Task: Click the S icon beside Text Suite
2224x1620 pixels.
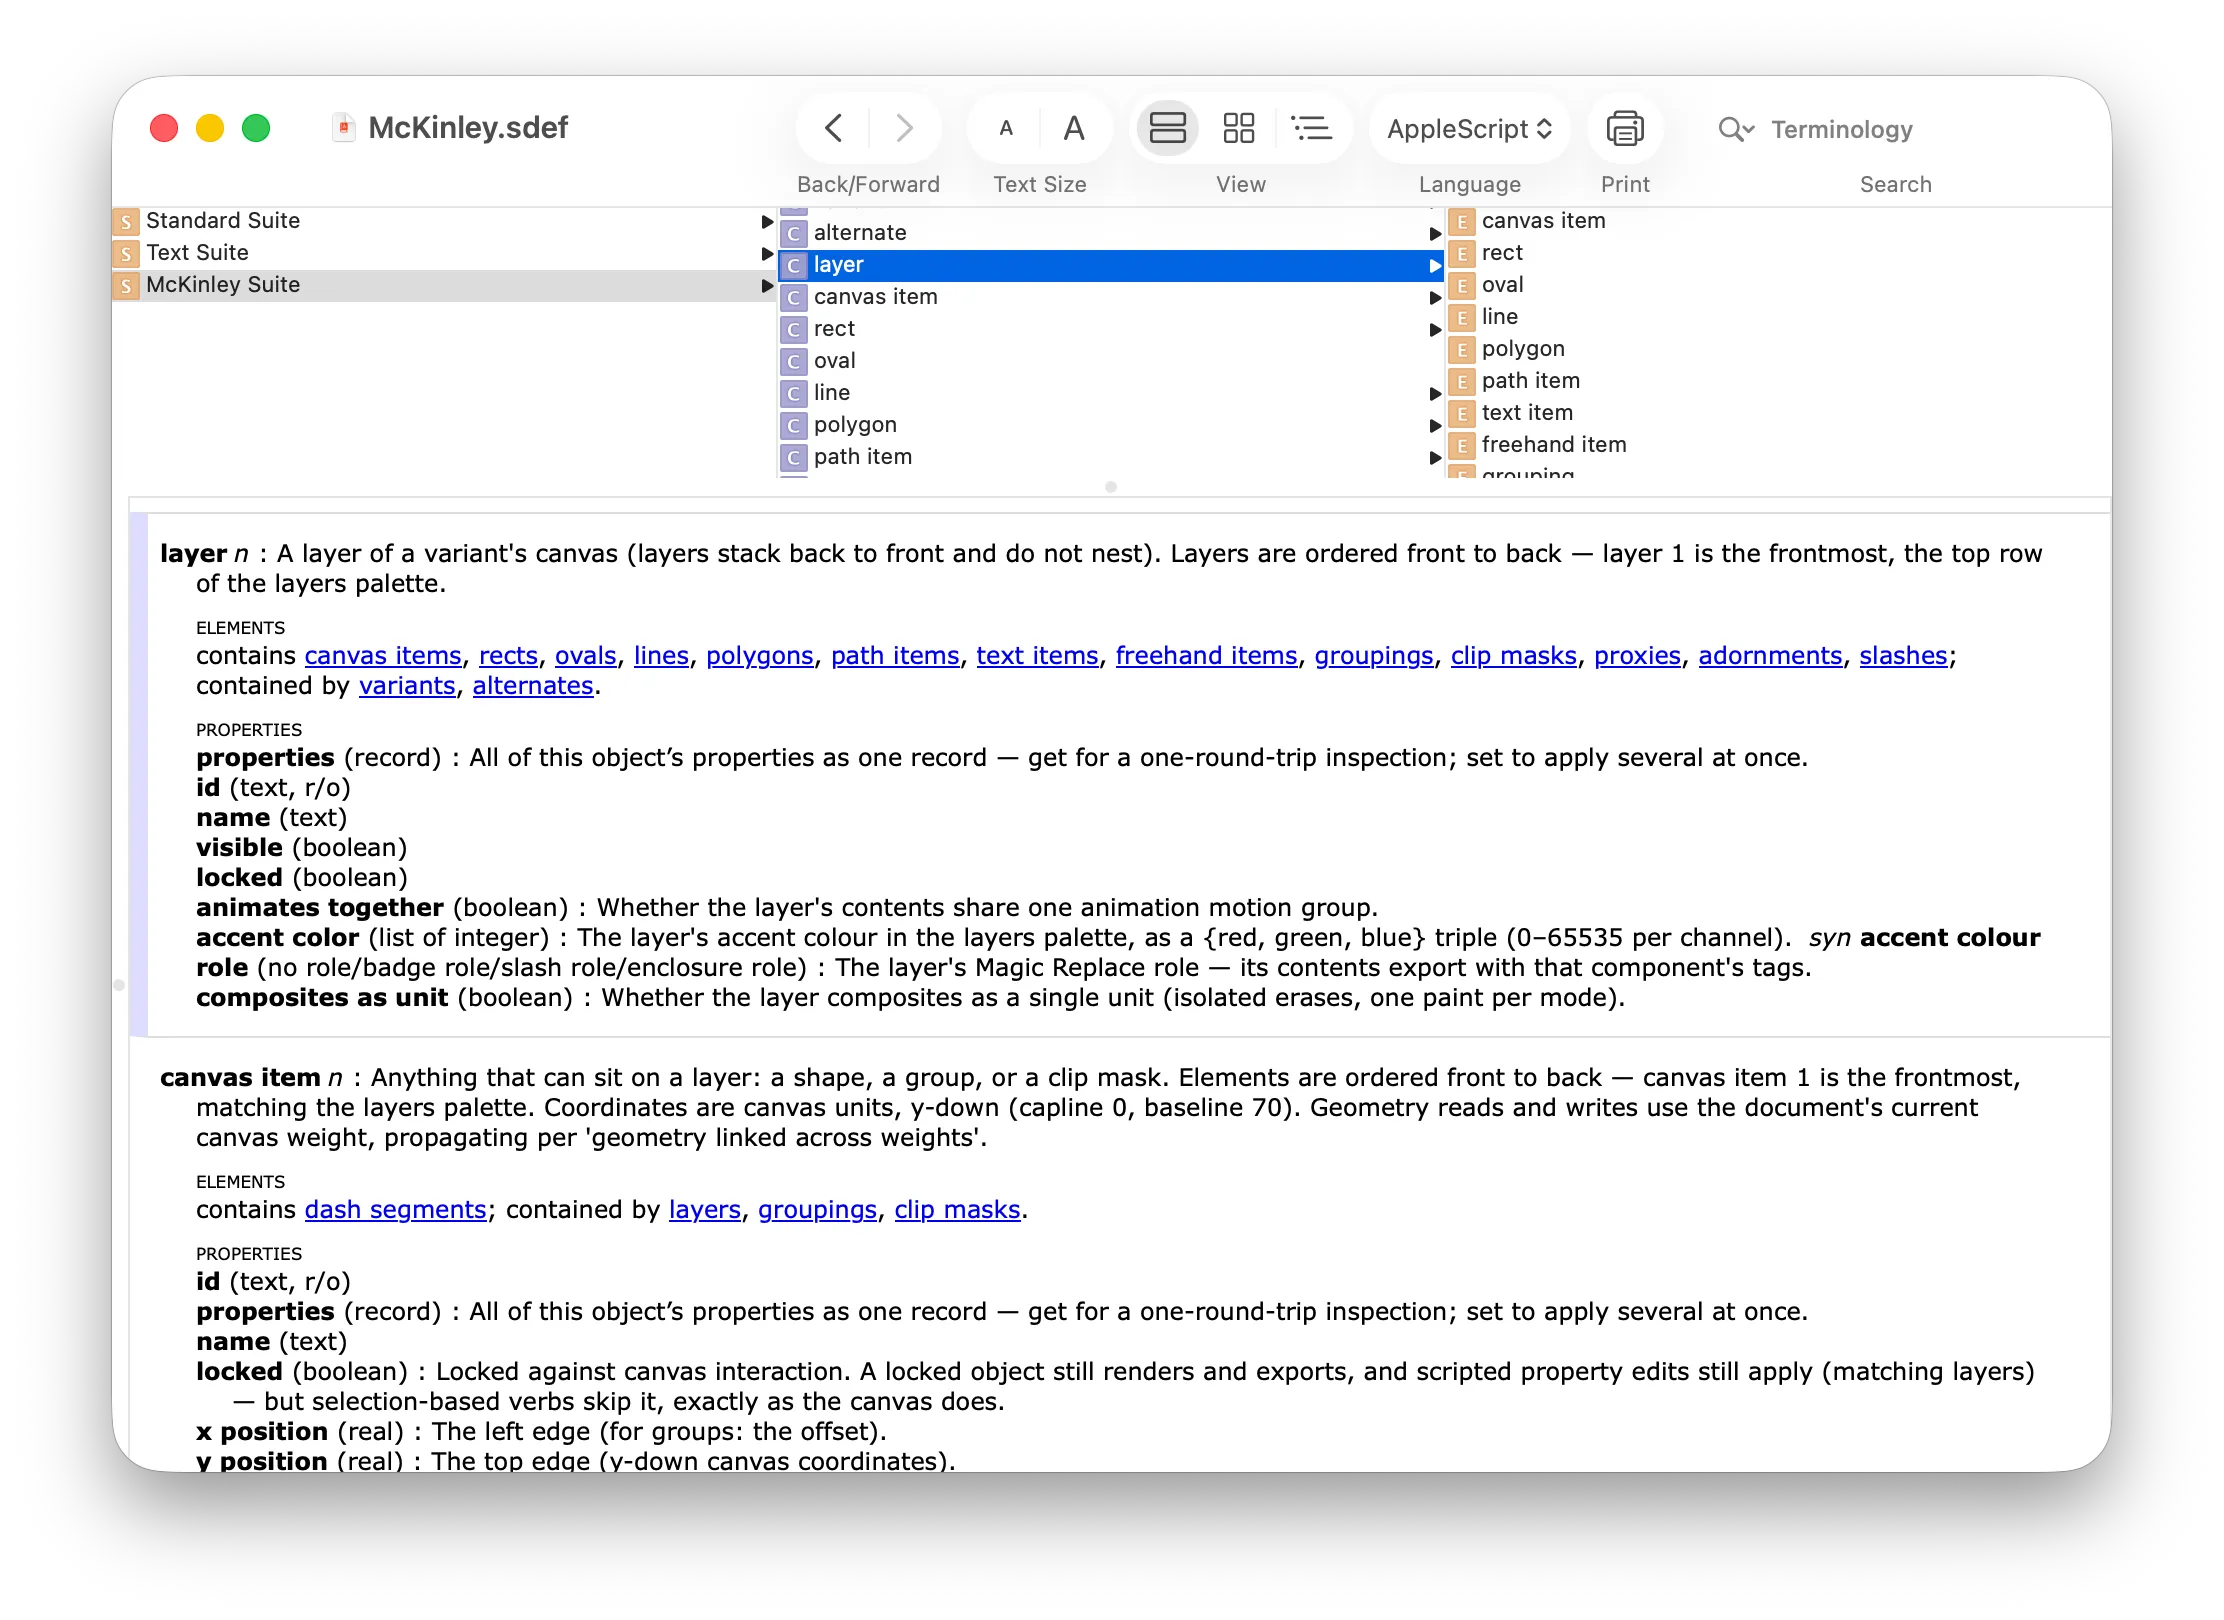Action: coord(126,253)
